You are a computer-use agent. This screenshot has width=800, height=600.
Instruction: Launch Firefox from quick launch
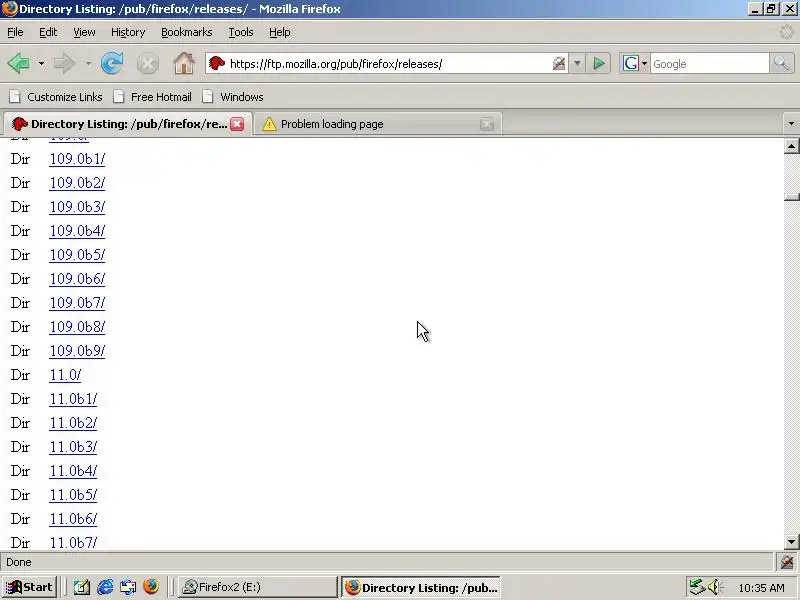tap(151, 587)
